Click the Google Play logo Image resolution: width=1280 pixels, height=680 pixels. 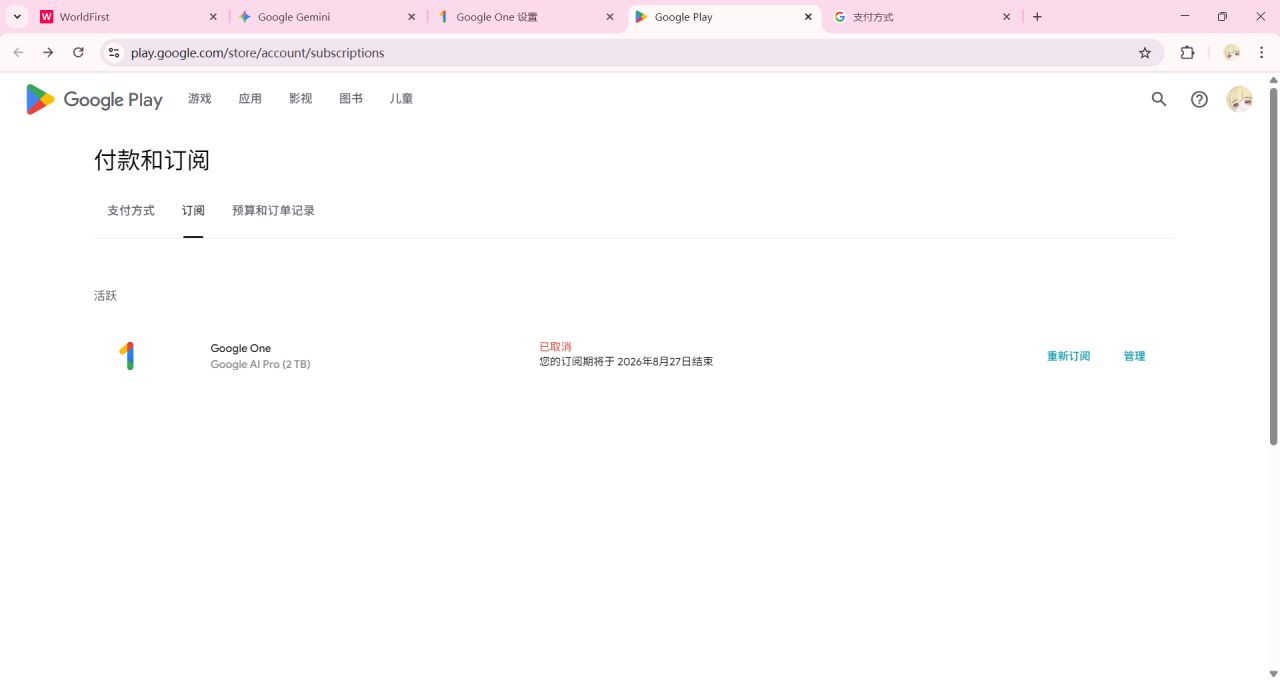click(x=94, y=99)
